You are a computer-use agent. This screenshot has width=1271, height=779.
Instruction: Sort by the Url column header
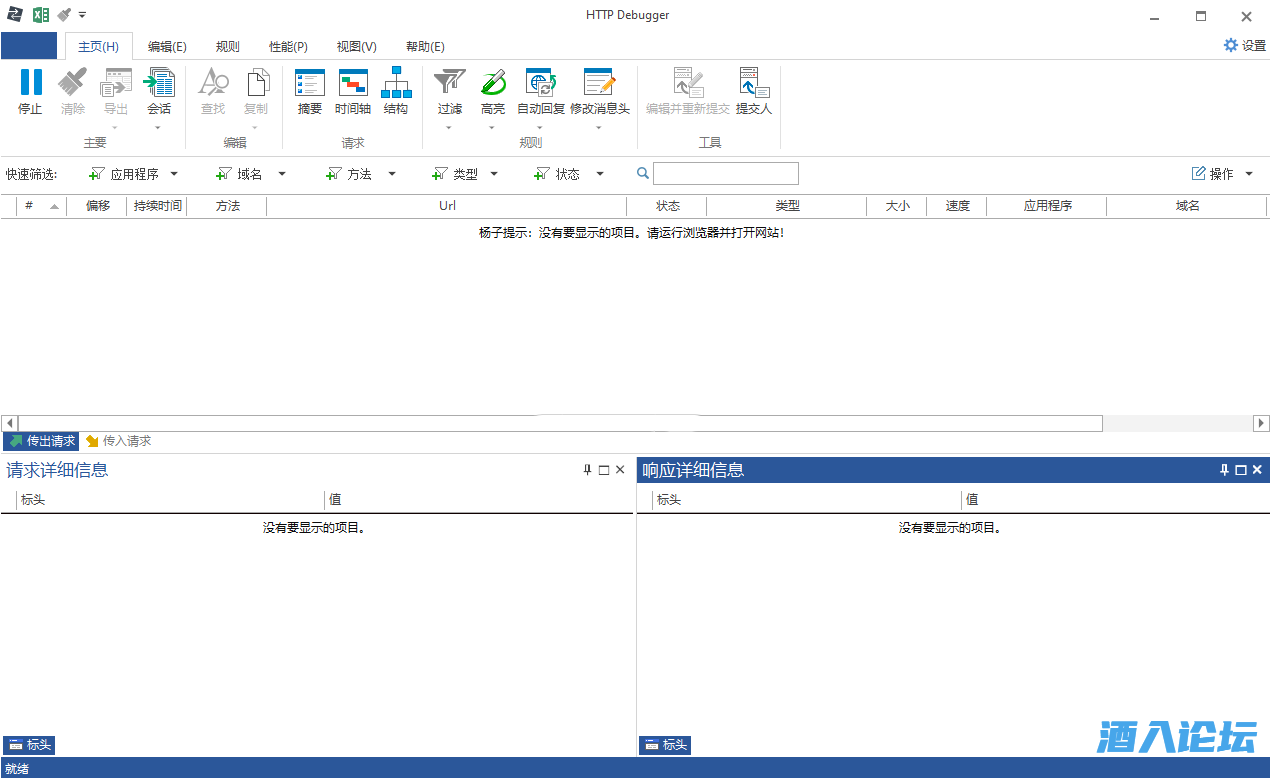point(447,206)
